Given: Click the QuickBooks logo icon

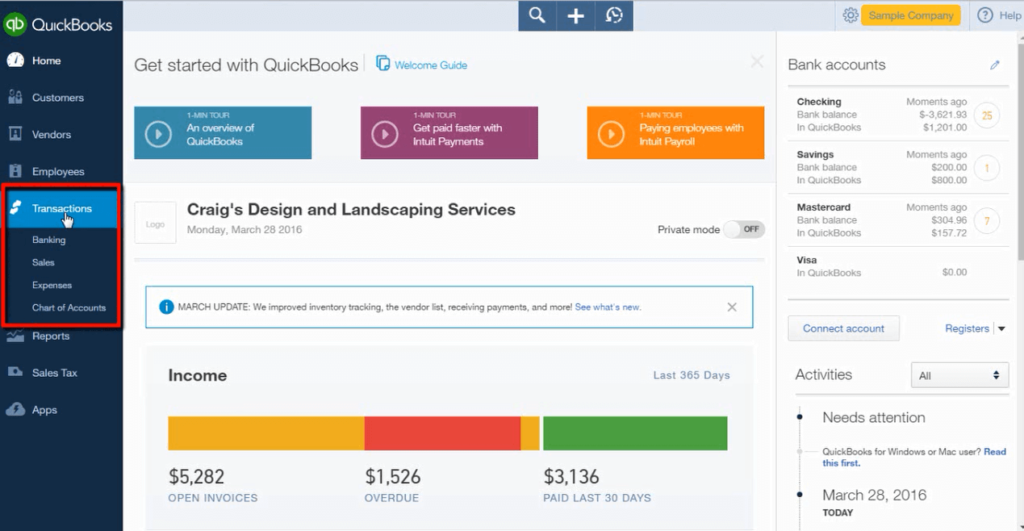Looking at the screenshot, I should point(14,24).
